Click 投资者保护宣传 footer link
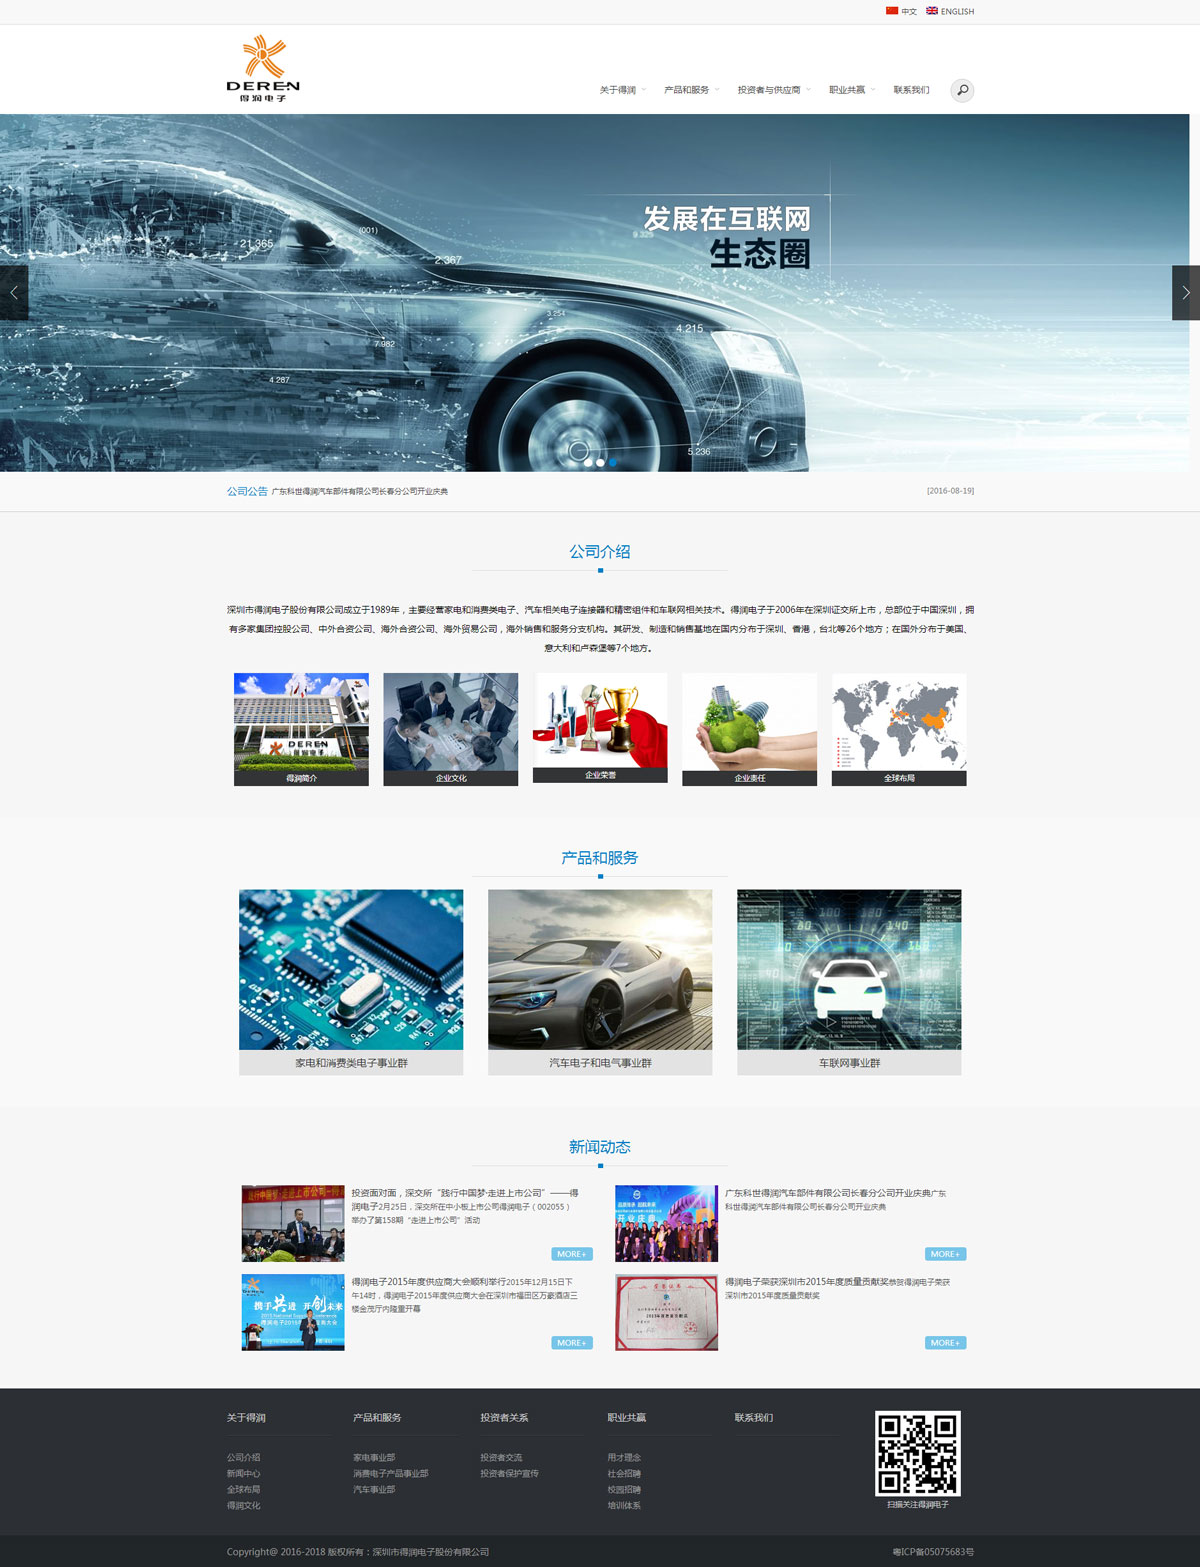Viewport: 1200px width, 1567px height. (x=509, y=1473)
